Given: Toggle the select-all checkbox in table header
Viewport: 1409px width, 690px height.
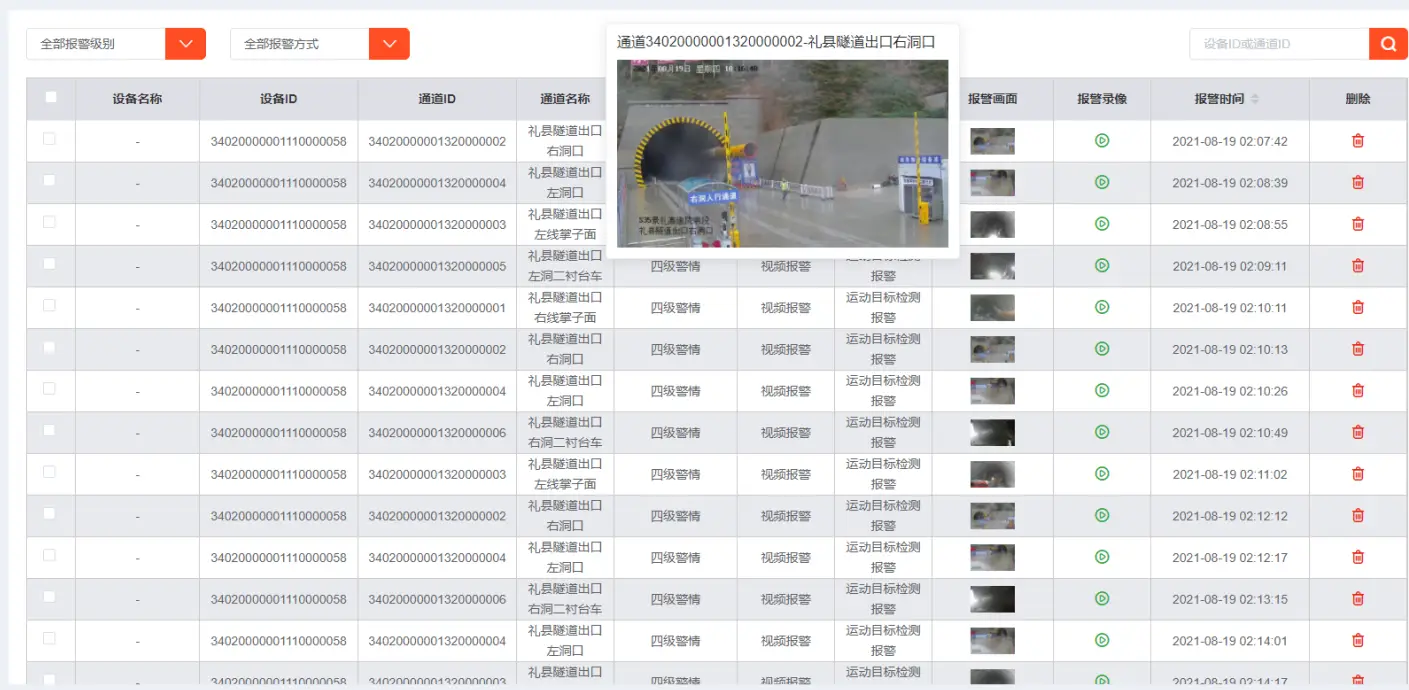Looking at the screenshot, I should (51, 97).
